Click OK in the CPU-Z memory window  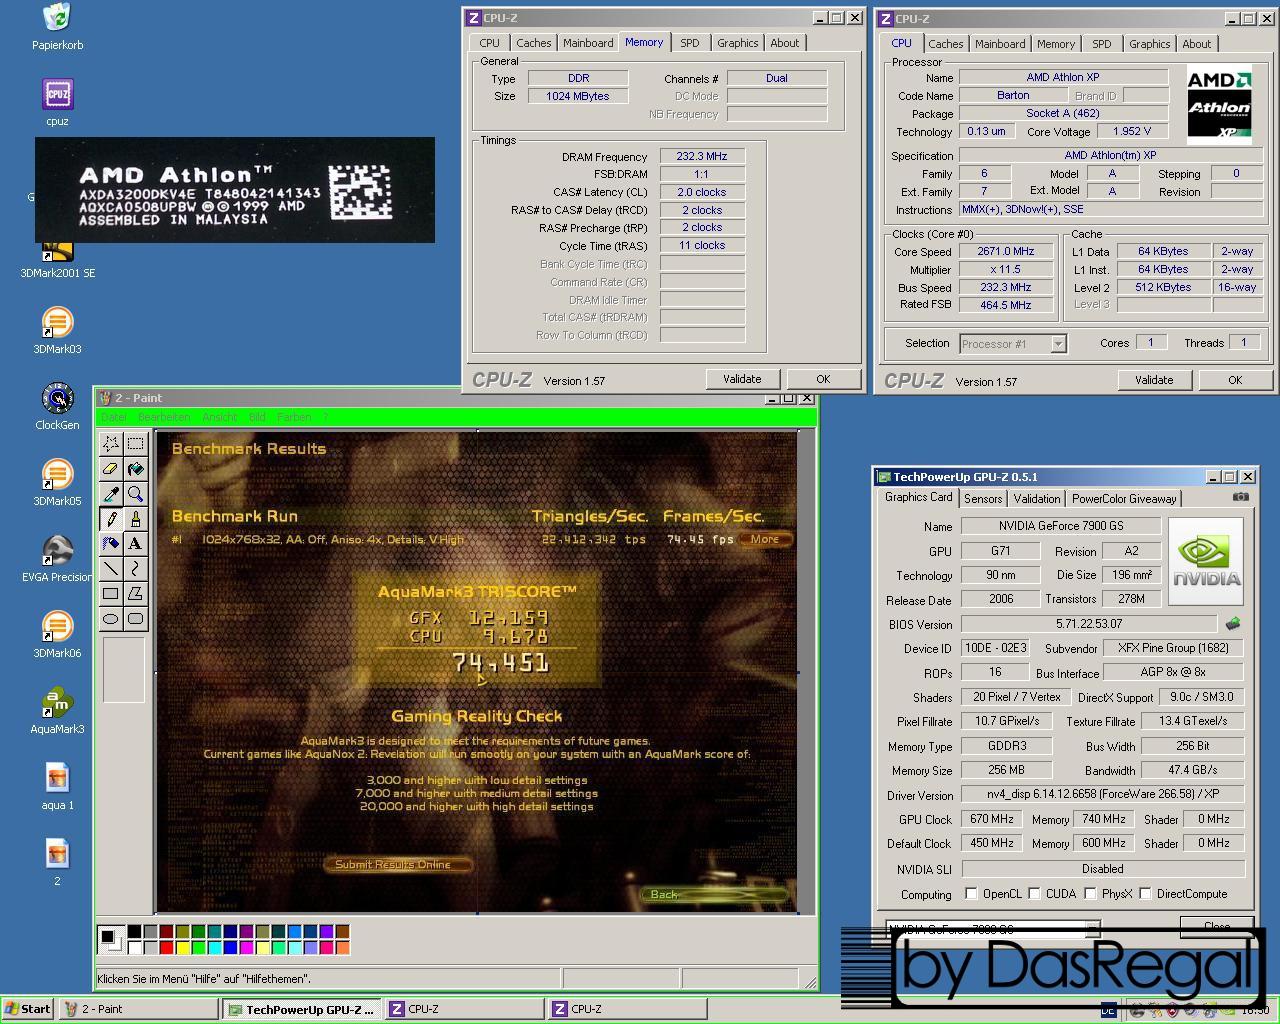pyautogui.click(x=823, y=379)
